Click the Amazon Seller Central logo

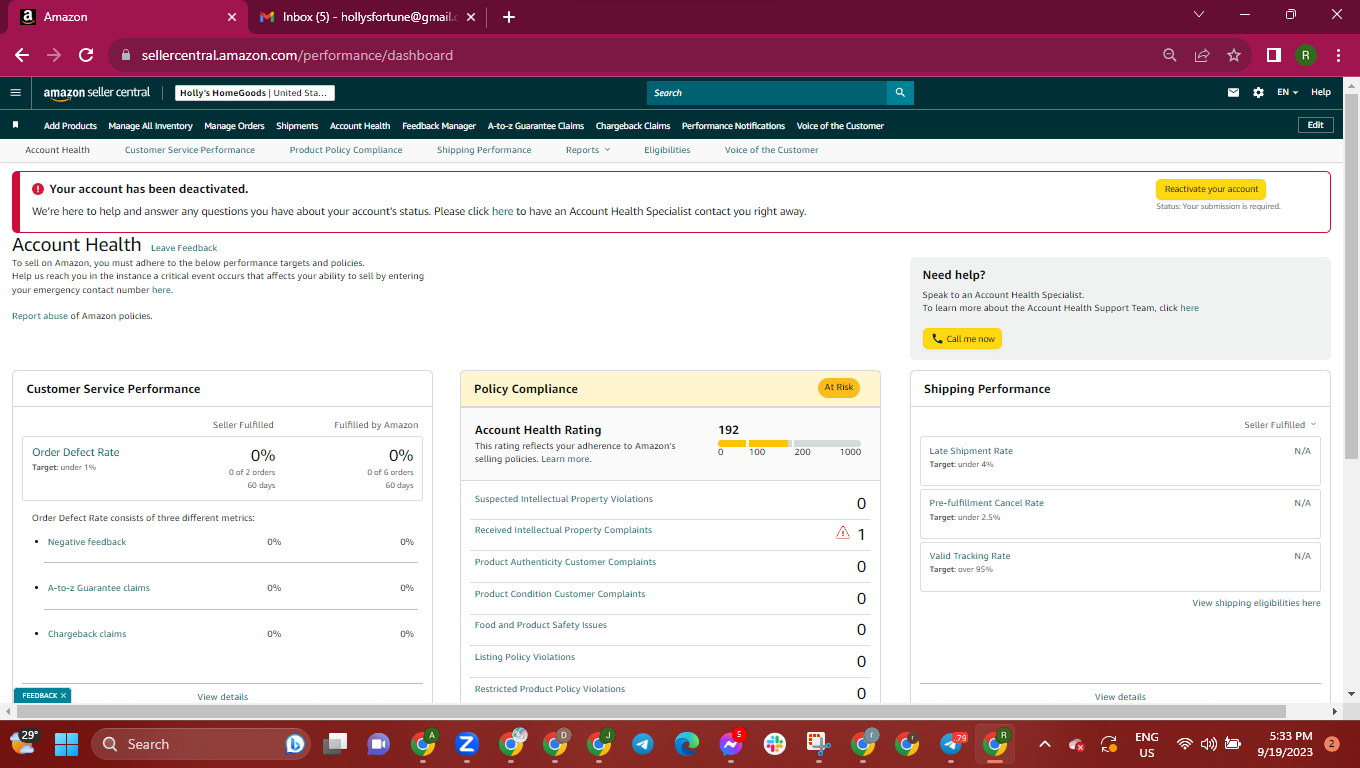tap(96, 92)
